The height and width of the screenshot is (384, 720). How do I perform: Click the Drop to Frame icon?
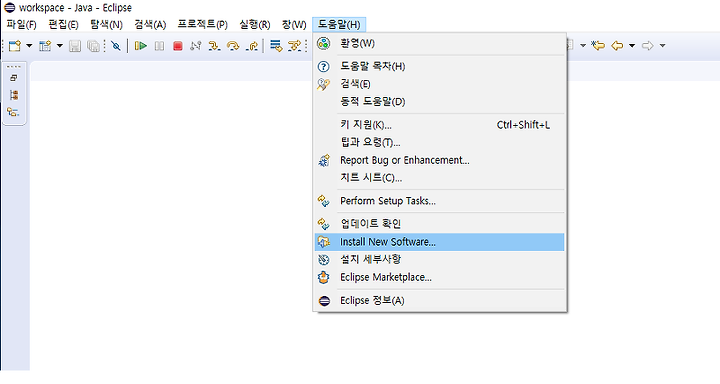pyautogui.click(x=276, y=45)
